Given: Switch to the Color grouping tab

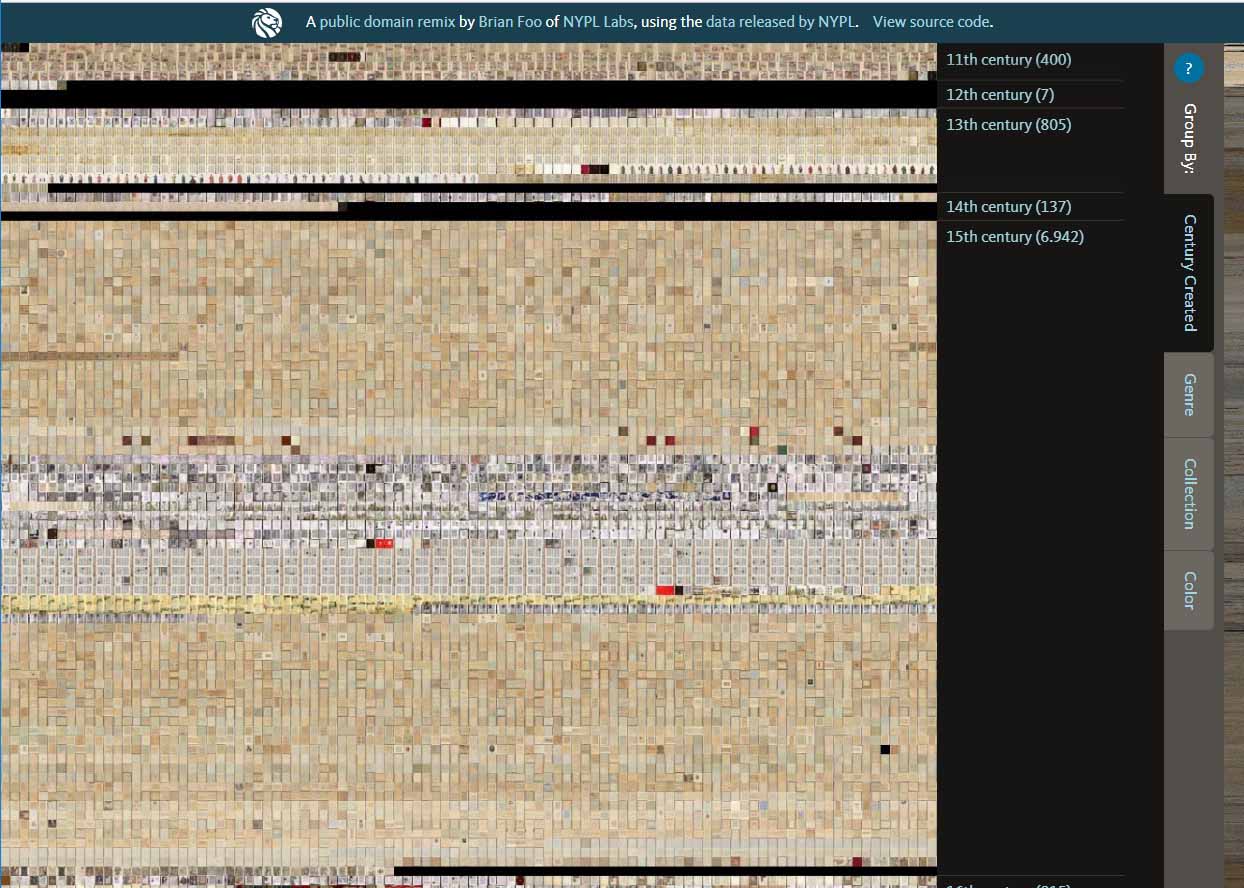Looking at the screenshot, I should (x=1189, y=590).
